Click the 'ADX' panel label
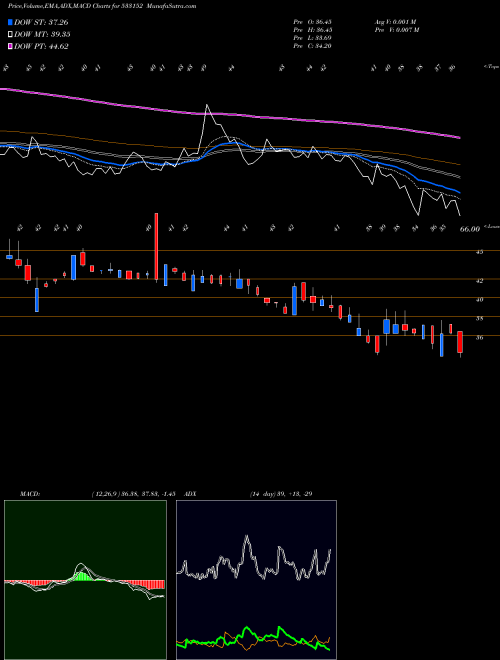The image size is (500, 660). tap(190, 494)
